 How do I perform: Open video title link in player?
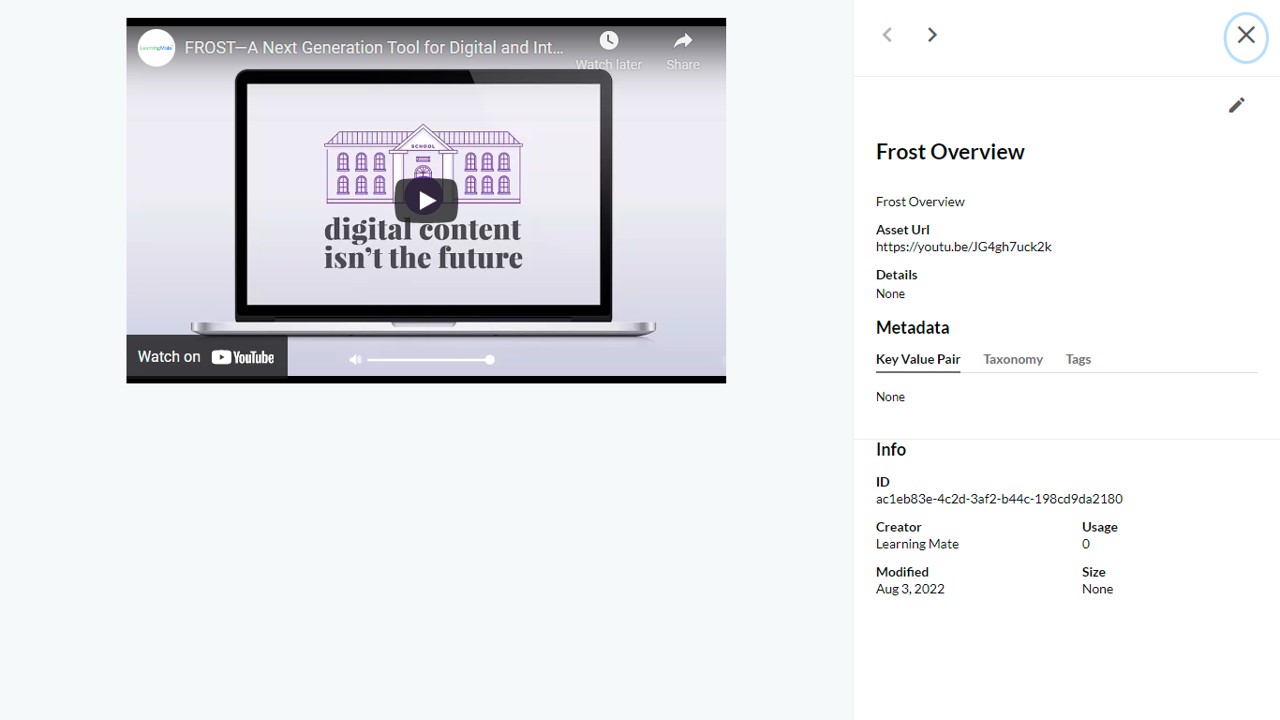coord(374,47)
